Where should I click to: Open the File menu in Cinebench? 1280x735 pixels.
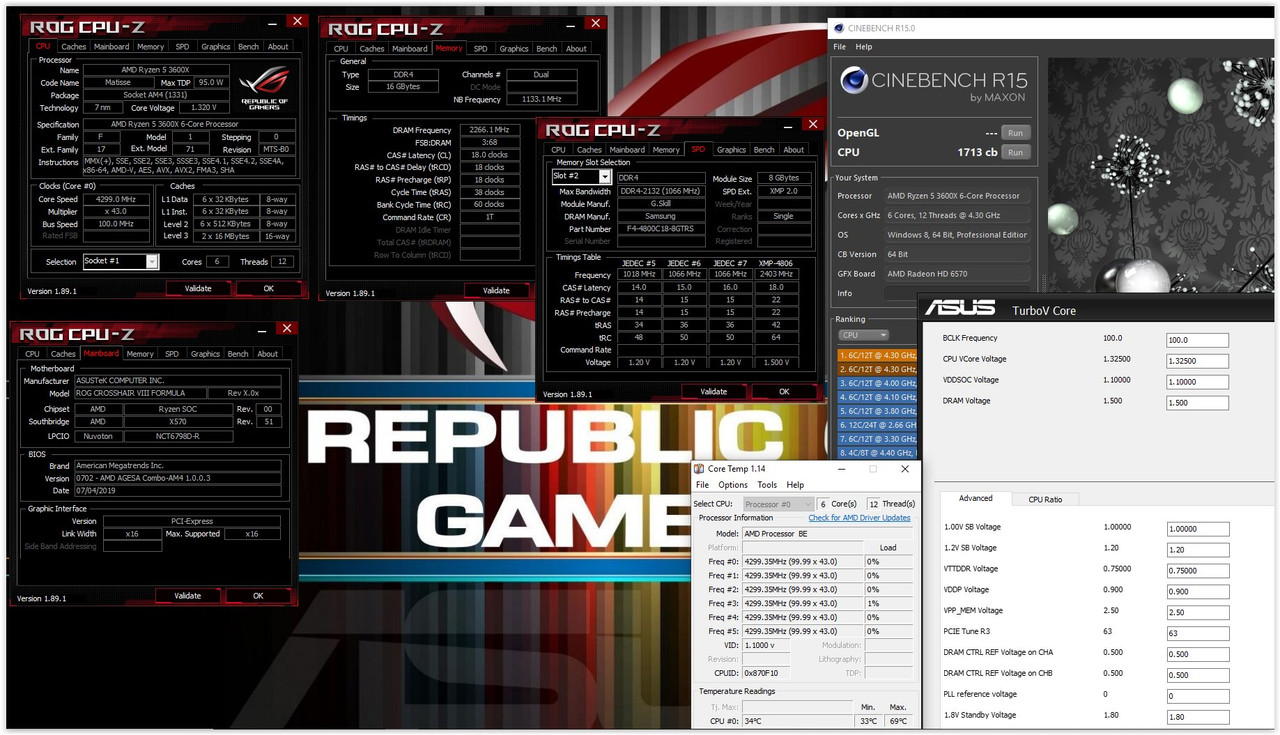(x=840, y=47)
